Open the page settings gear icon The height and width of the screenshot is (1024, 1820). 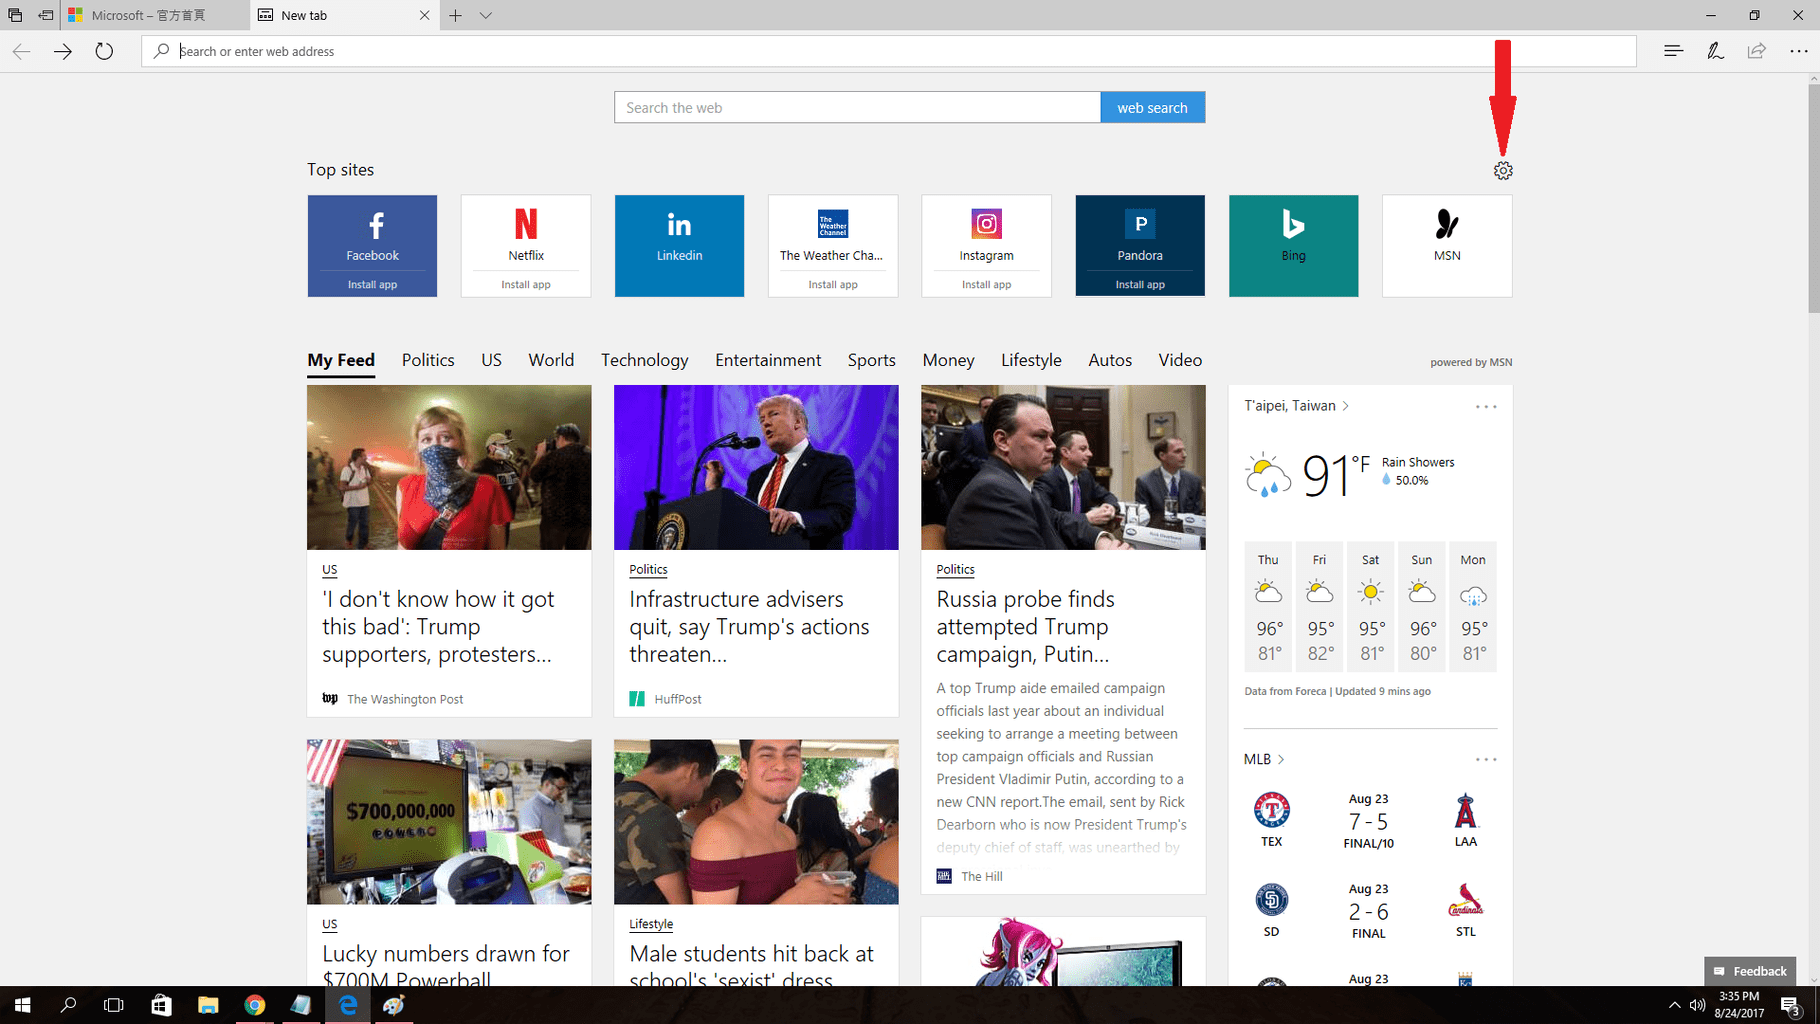coord(1502,171)
